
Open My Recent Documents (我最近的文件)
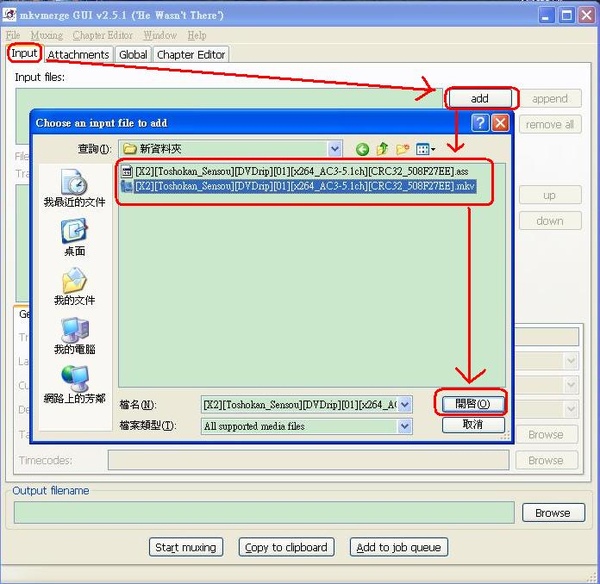click(74, 188)
